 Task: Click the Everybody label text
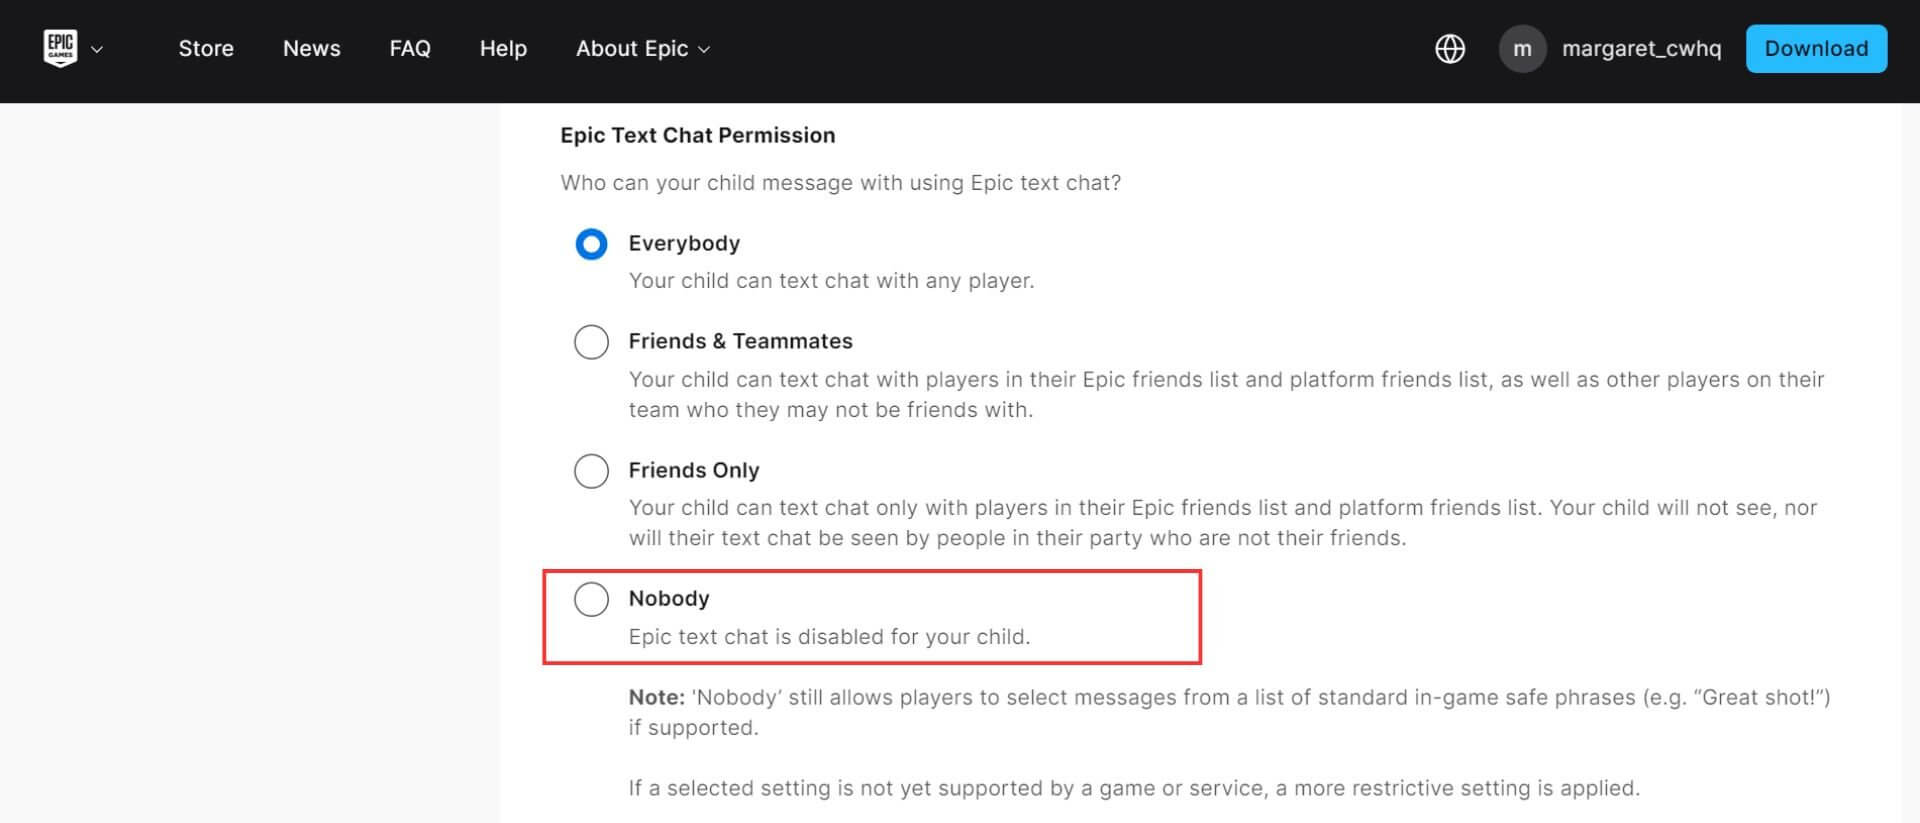point(684,243)
